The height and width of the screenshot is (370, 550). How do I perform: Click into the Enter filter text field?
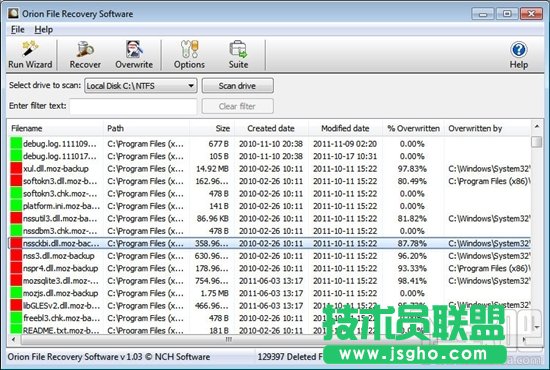[x=133, y=106]
